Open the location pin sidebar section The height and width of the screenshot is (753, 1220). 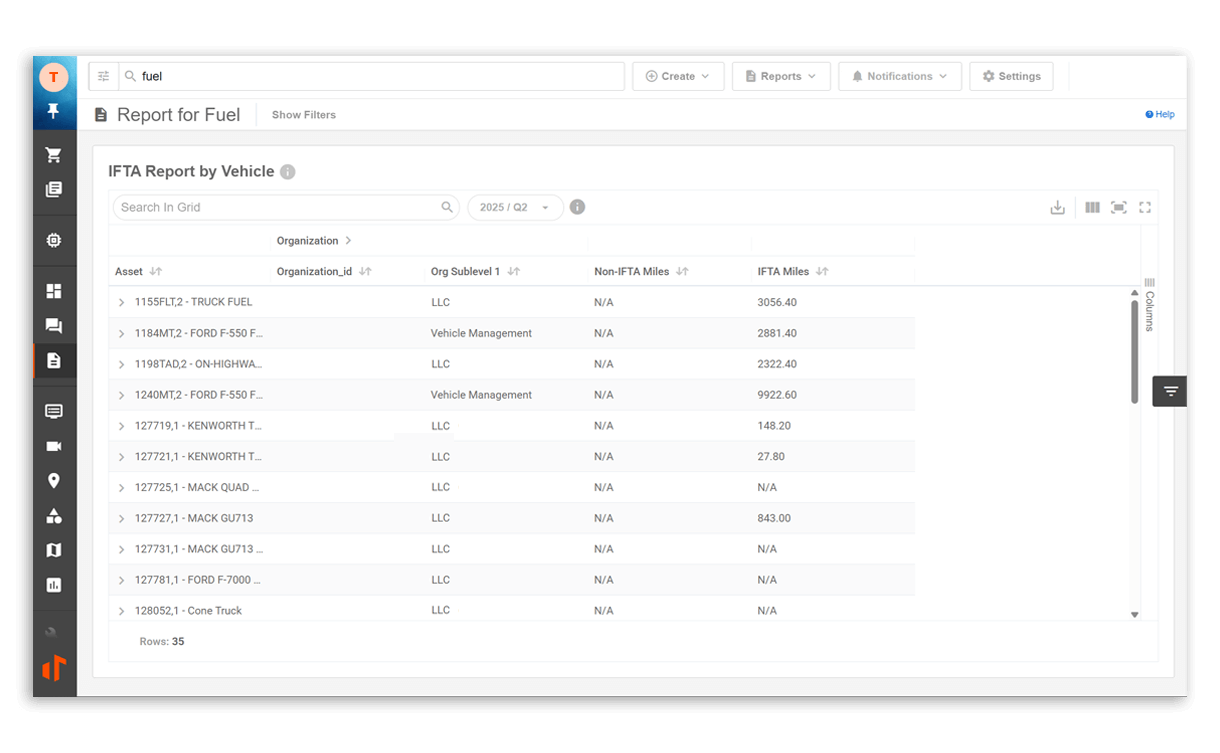tap(54, 481)
